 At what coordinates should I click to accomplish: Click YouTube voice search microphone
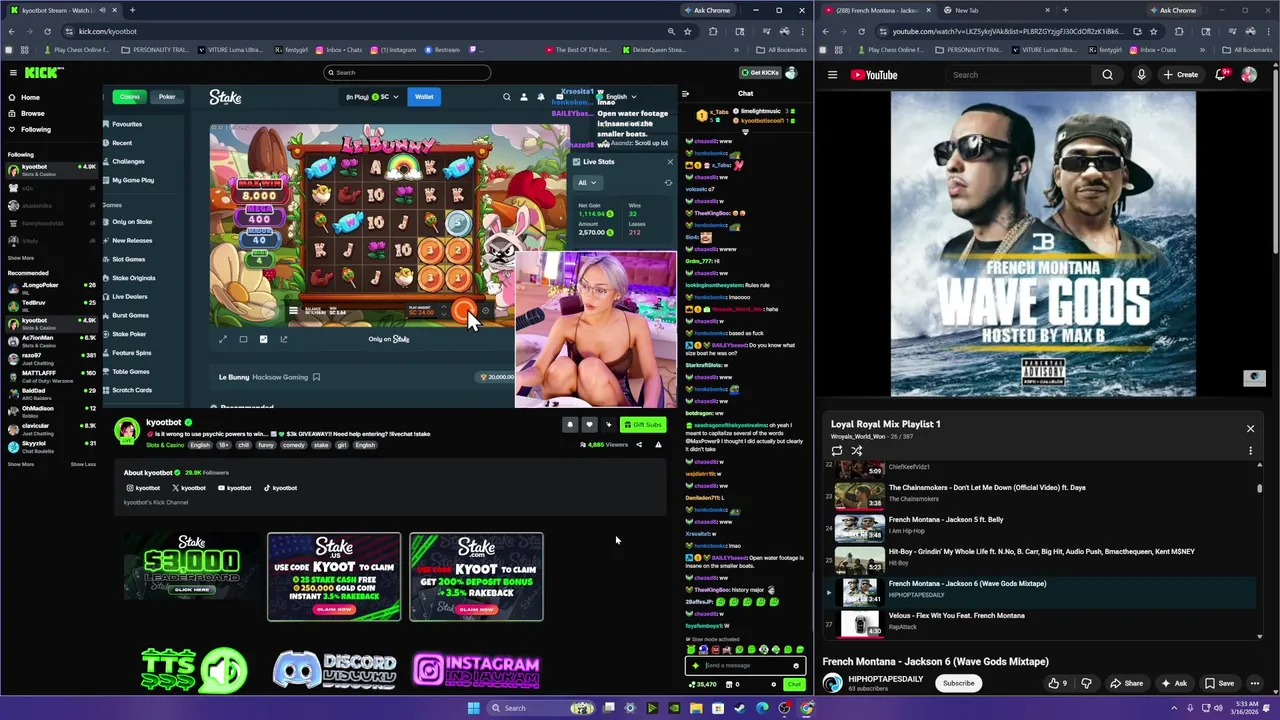[1141, 75]
